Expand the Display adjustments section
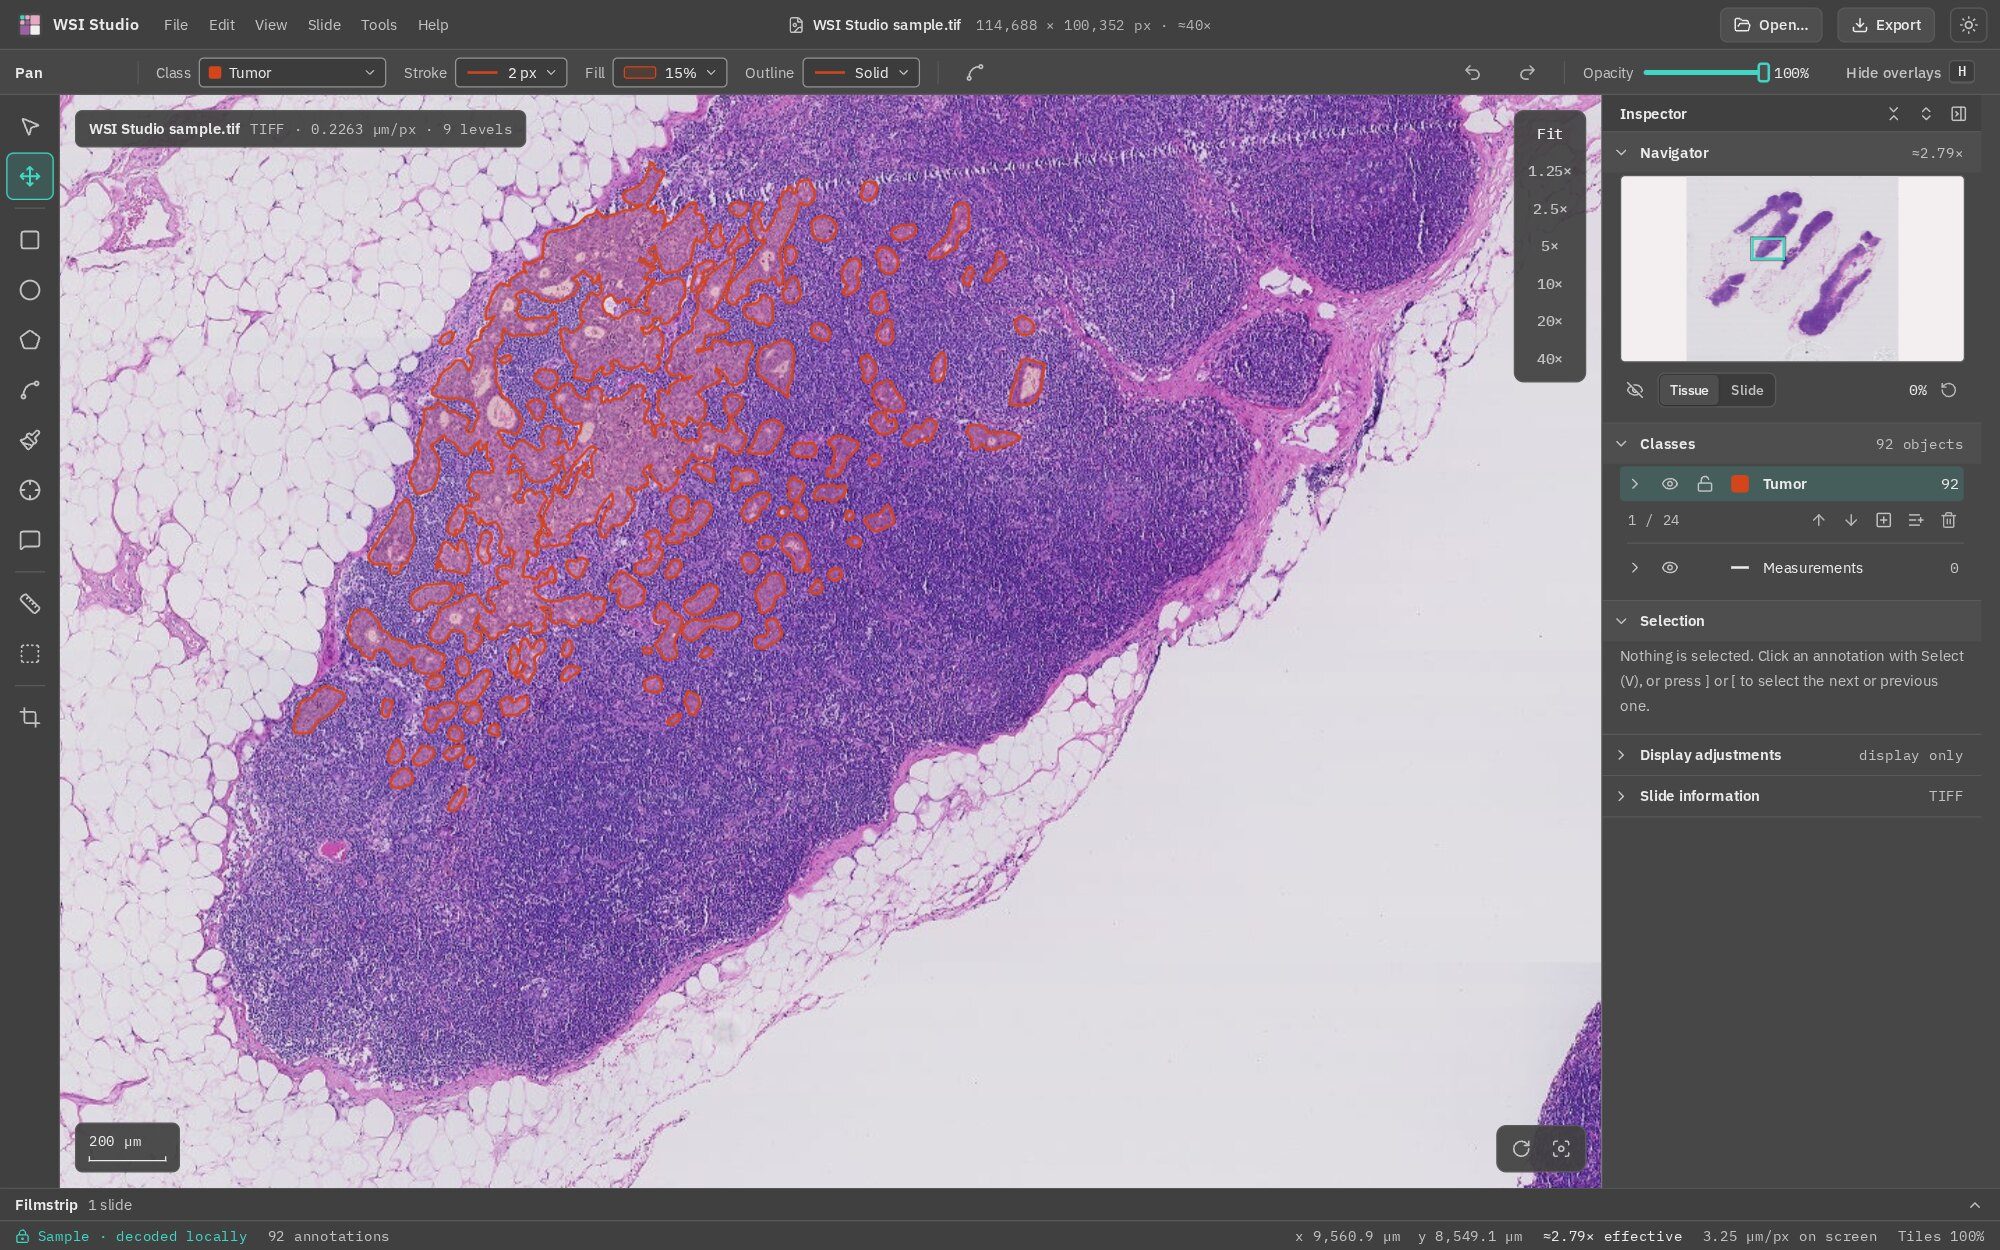Image resolution: width=2000 pixels, height=1250 pixels. [x=1790, y=755]
